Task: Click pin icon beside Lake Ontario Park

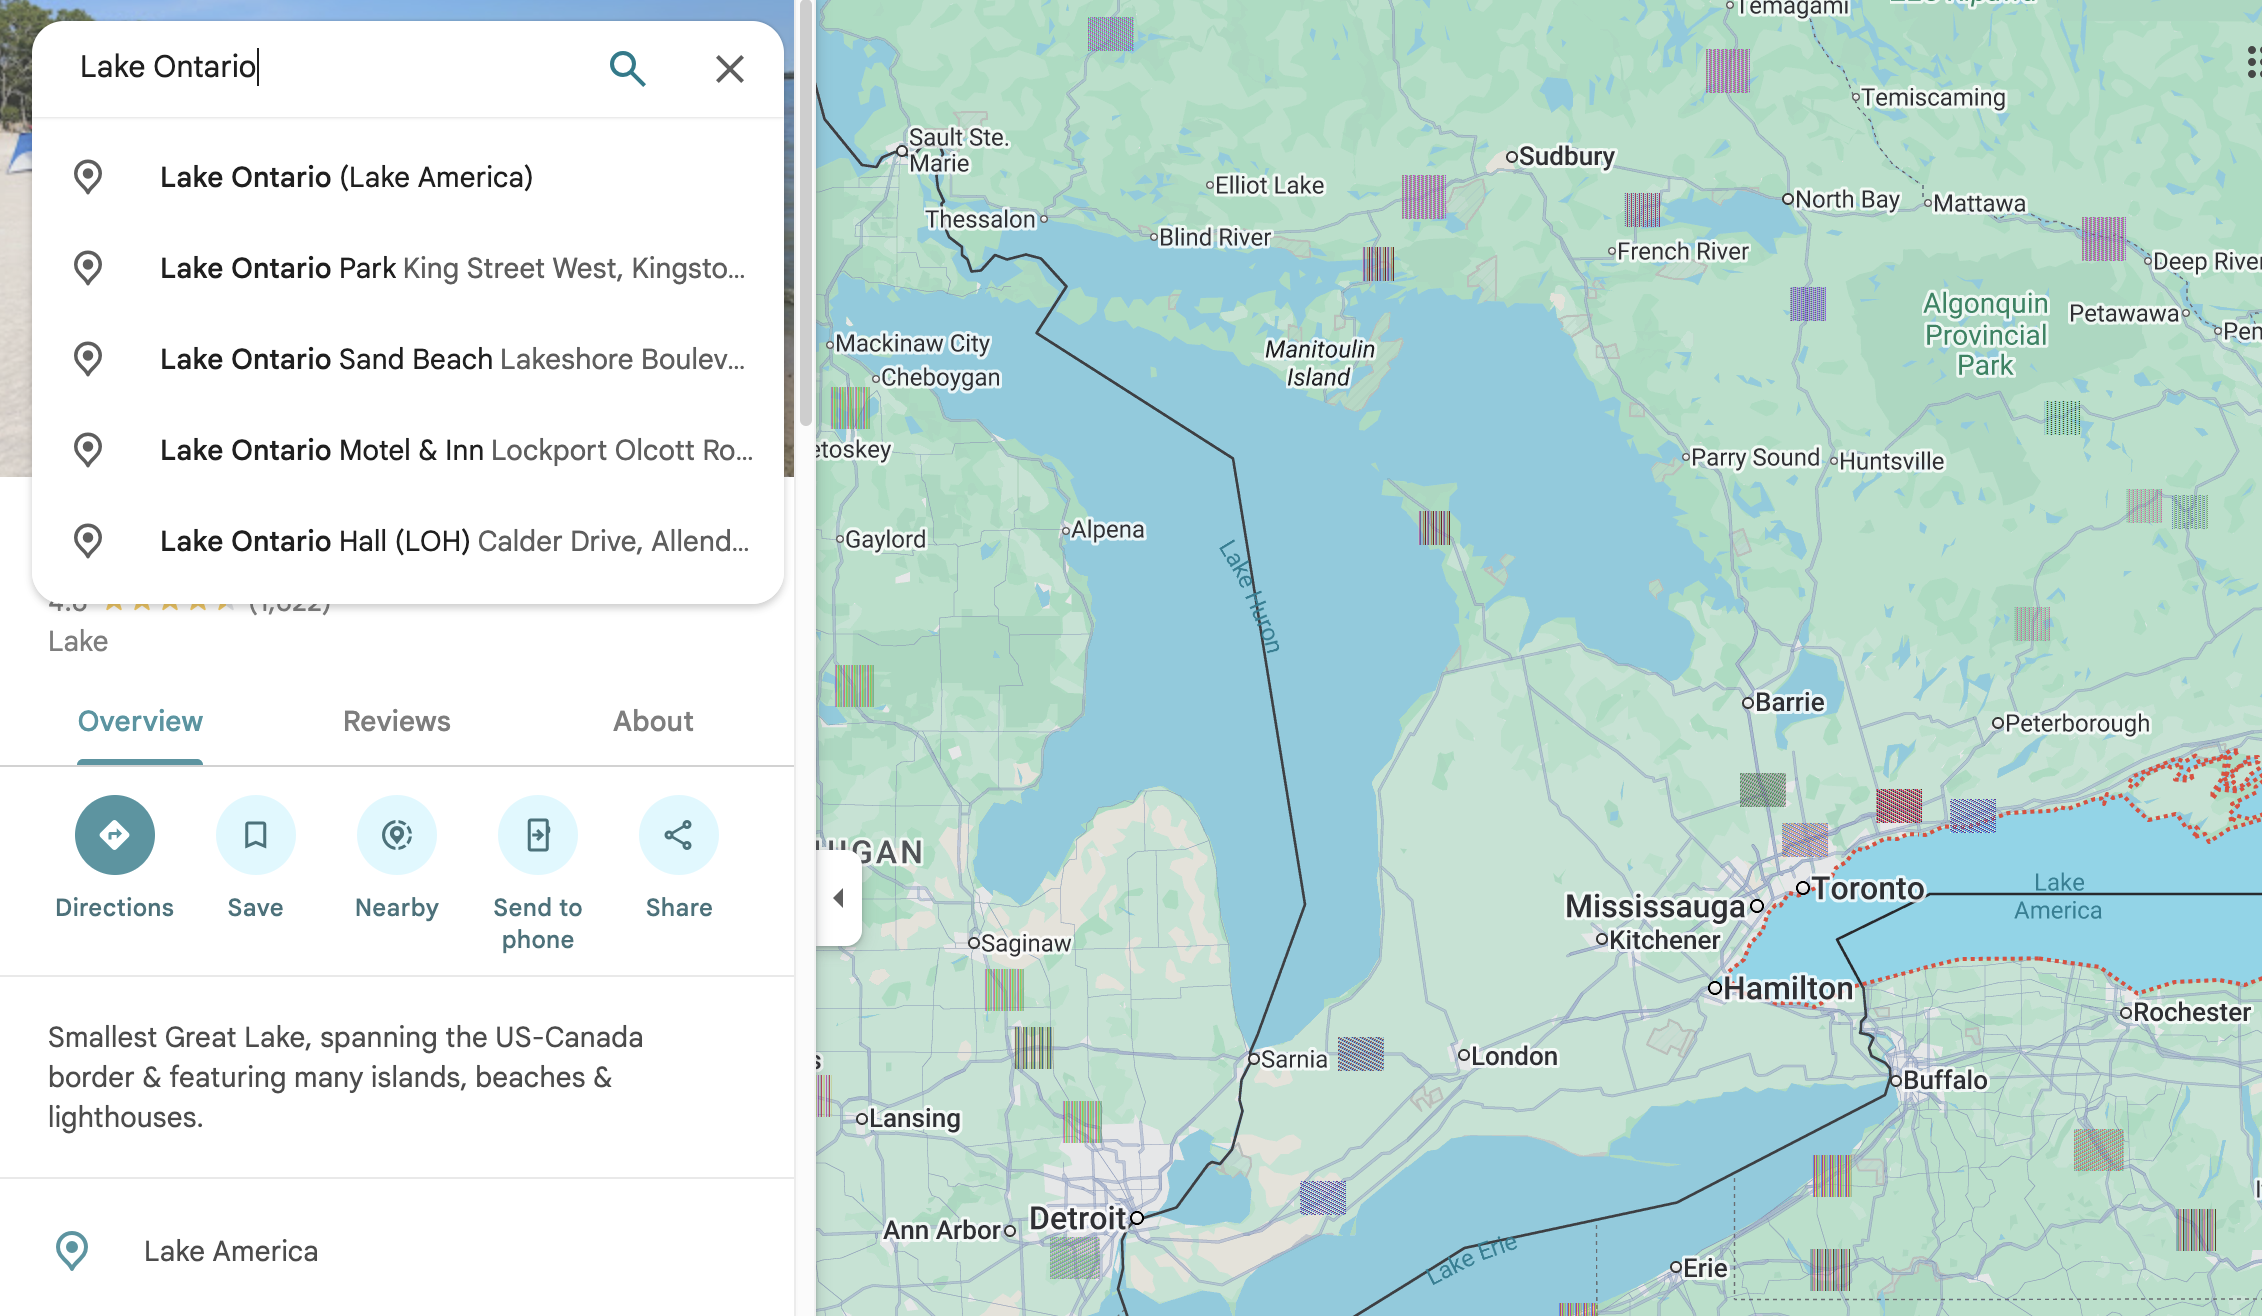Action: point(88,268)
